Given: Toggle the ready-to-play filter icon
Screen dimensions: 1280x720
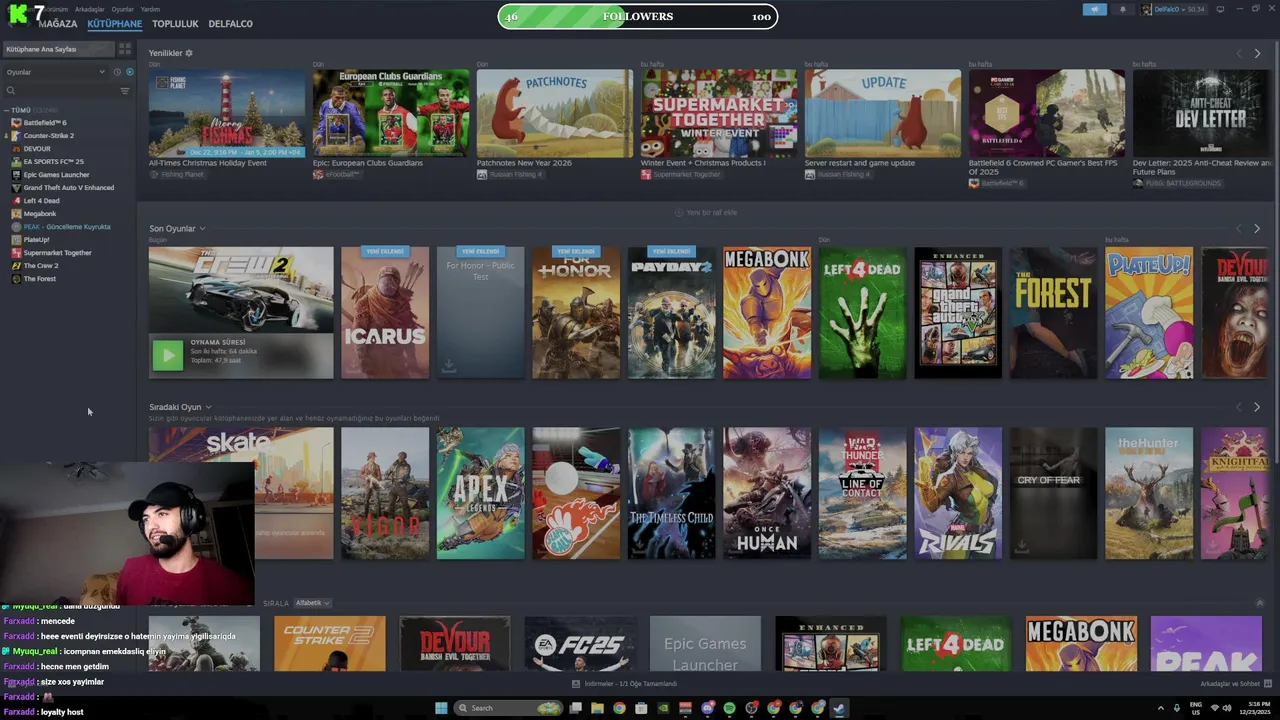Looking at the screenshot, I should 129,72.
